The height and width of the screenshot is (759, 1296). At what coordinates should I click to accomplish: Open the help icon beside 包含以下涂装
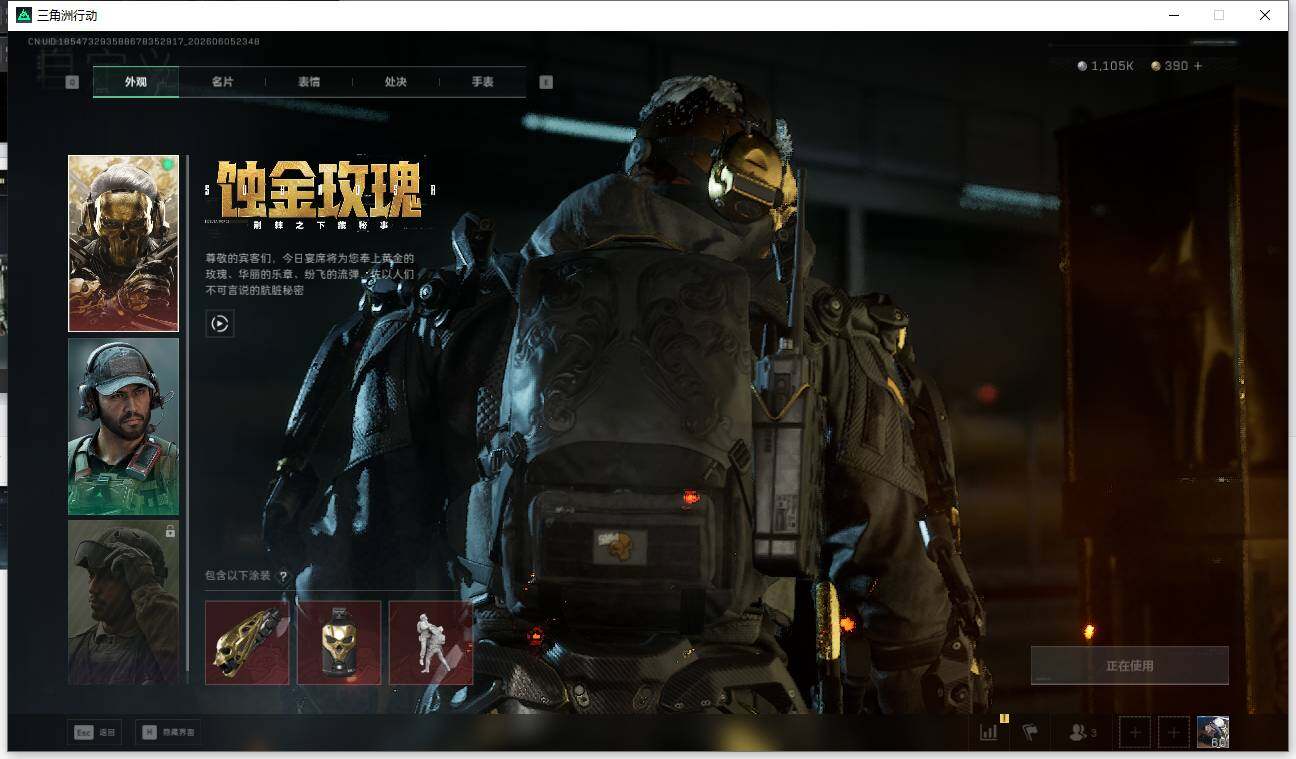coord(283,576)
